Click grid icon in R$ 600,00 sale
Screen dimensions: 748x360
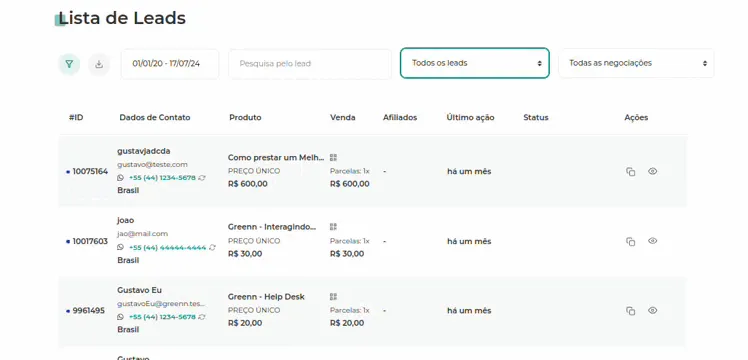coord(333,157)
